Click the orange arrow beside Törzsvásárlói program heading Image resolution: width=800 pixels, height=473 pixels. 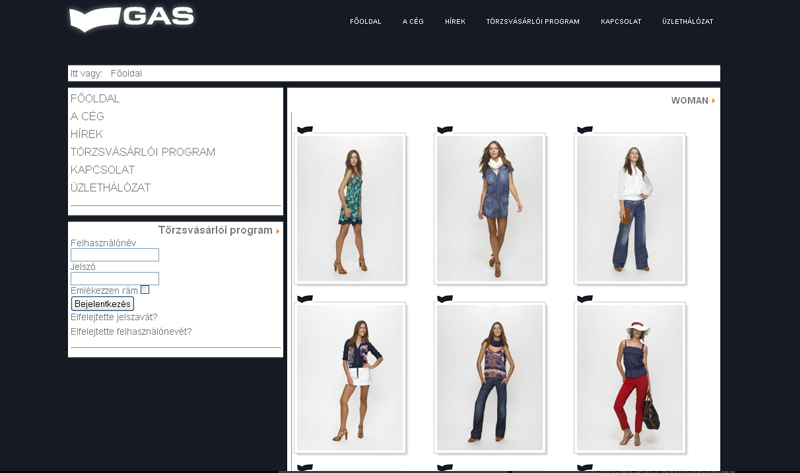[x=277, y=231]
